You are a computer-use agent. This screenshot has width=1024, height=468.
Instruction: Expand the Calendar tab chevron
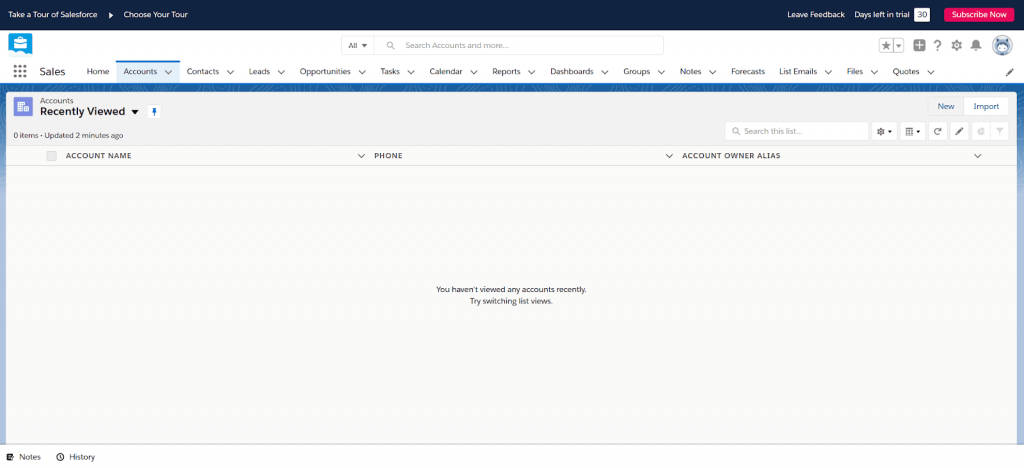[474, 72]
